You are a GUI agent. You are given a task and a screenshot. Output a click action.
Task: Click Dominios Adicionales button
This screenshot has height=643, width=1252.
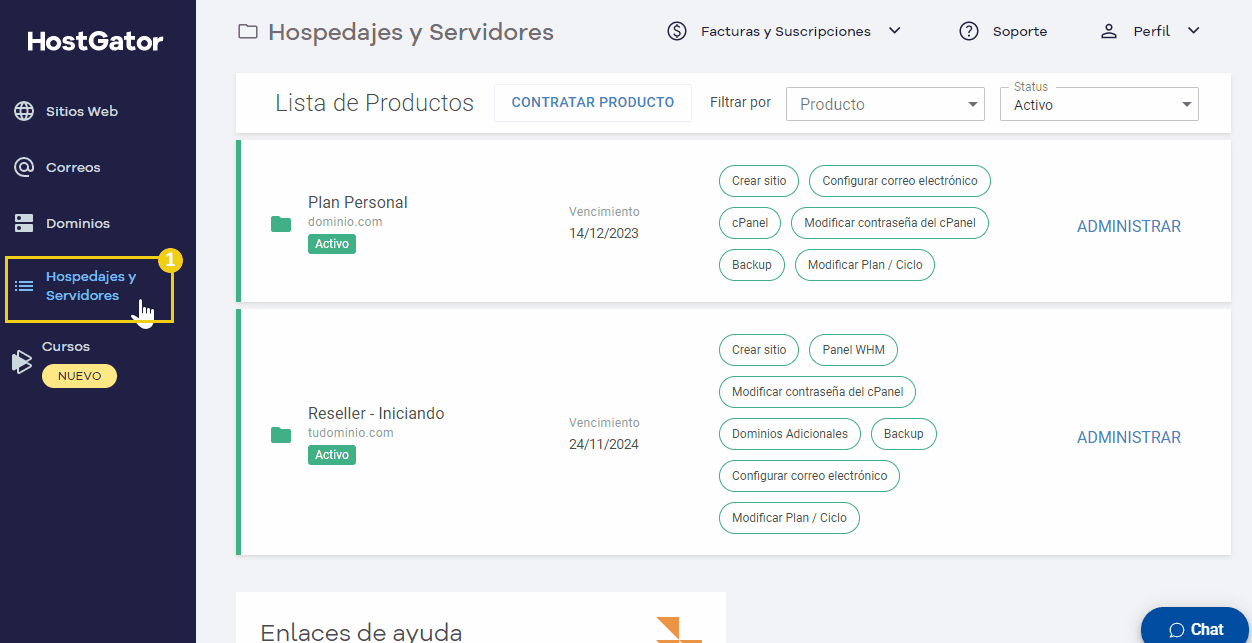click(790, 434)
